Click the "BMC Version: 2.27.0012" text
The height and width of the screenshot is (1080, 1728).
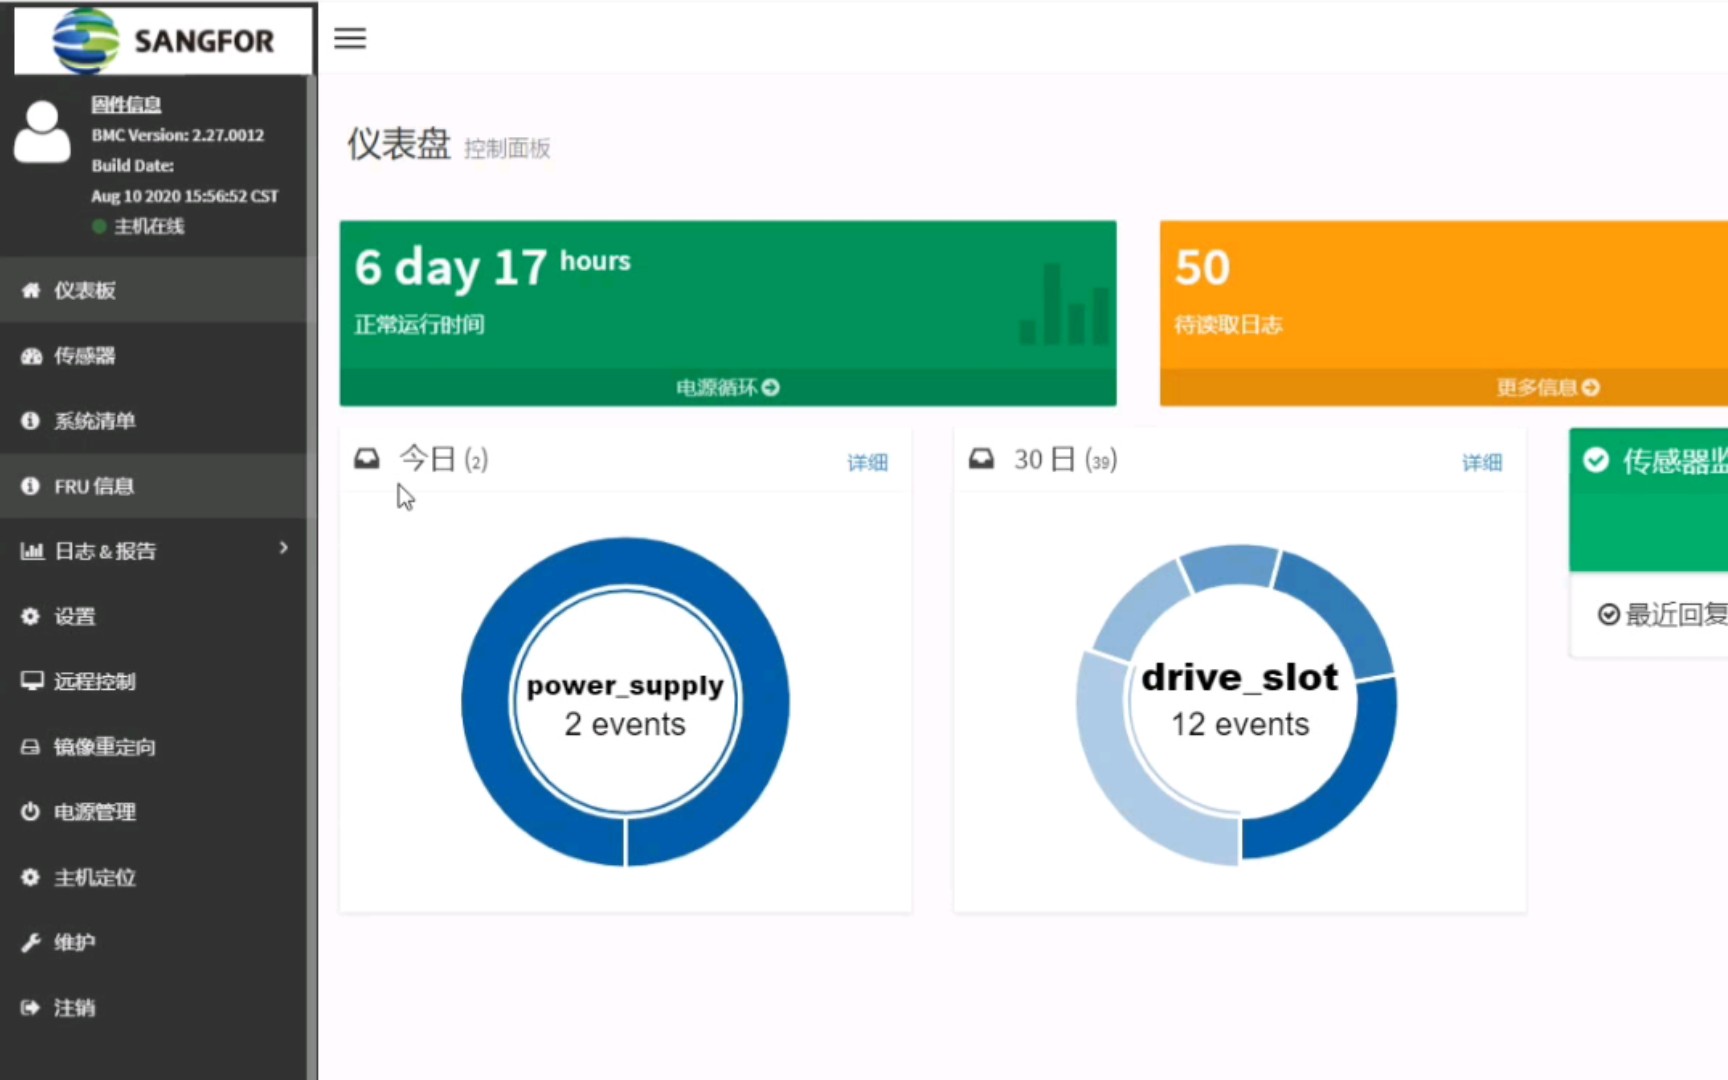point(178,135)
